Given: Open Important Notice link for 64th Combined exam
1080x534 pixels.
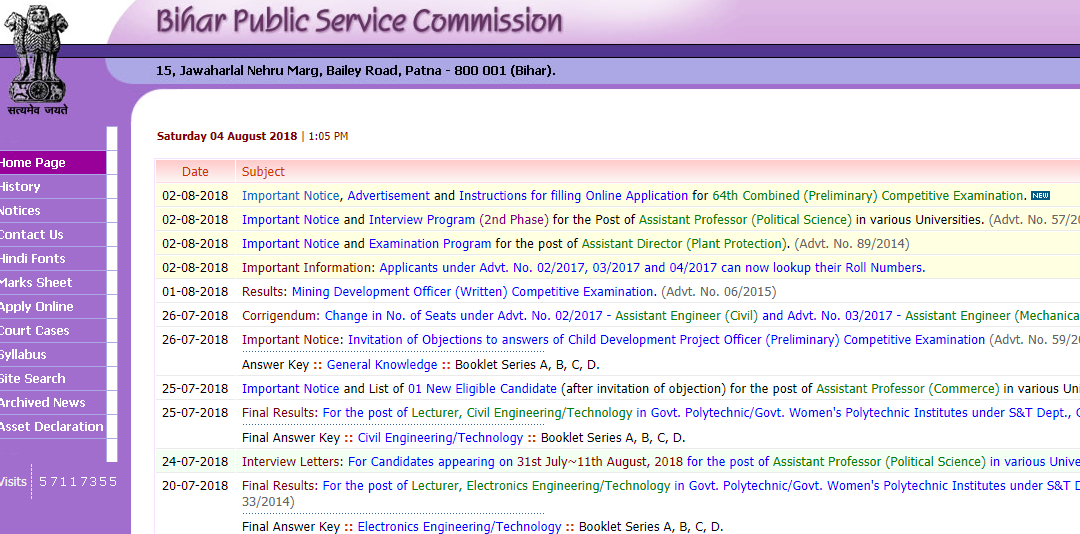Looking at the screenshot, I should pyautogui.click(x=290, y=196).
